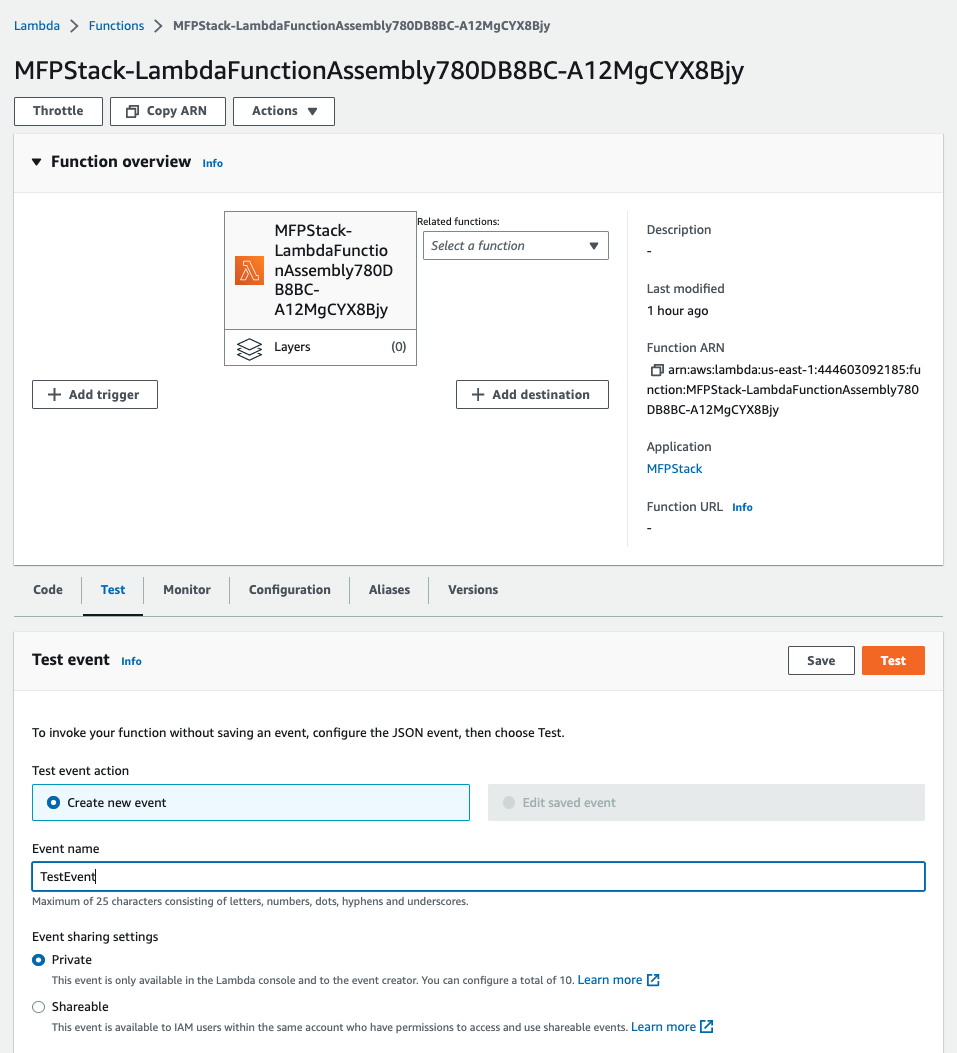Open the MFPStack application link

673,468
